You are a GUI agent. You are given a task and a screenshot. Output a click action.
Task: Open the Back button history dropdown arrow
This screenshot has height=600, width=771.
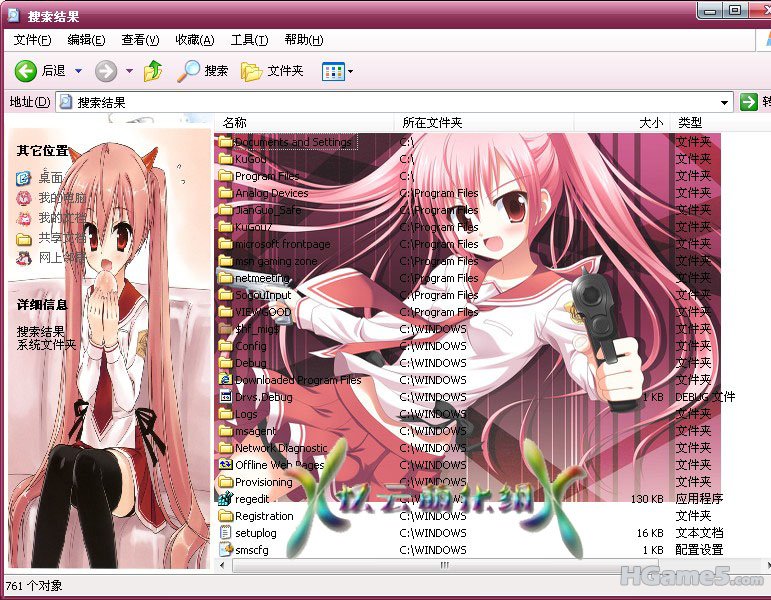pos(79,71)
